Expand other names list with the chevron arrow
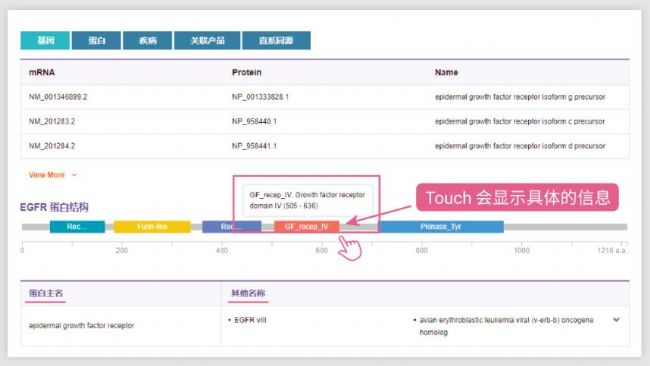The height and width of the screenshot is (366, 650). click(616, 320)
